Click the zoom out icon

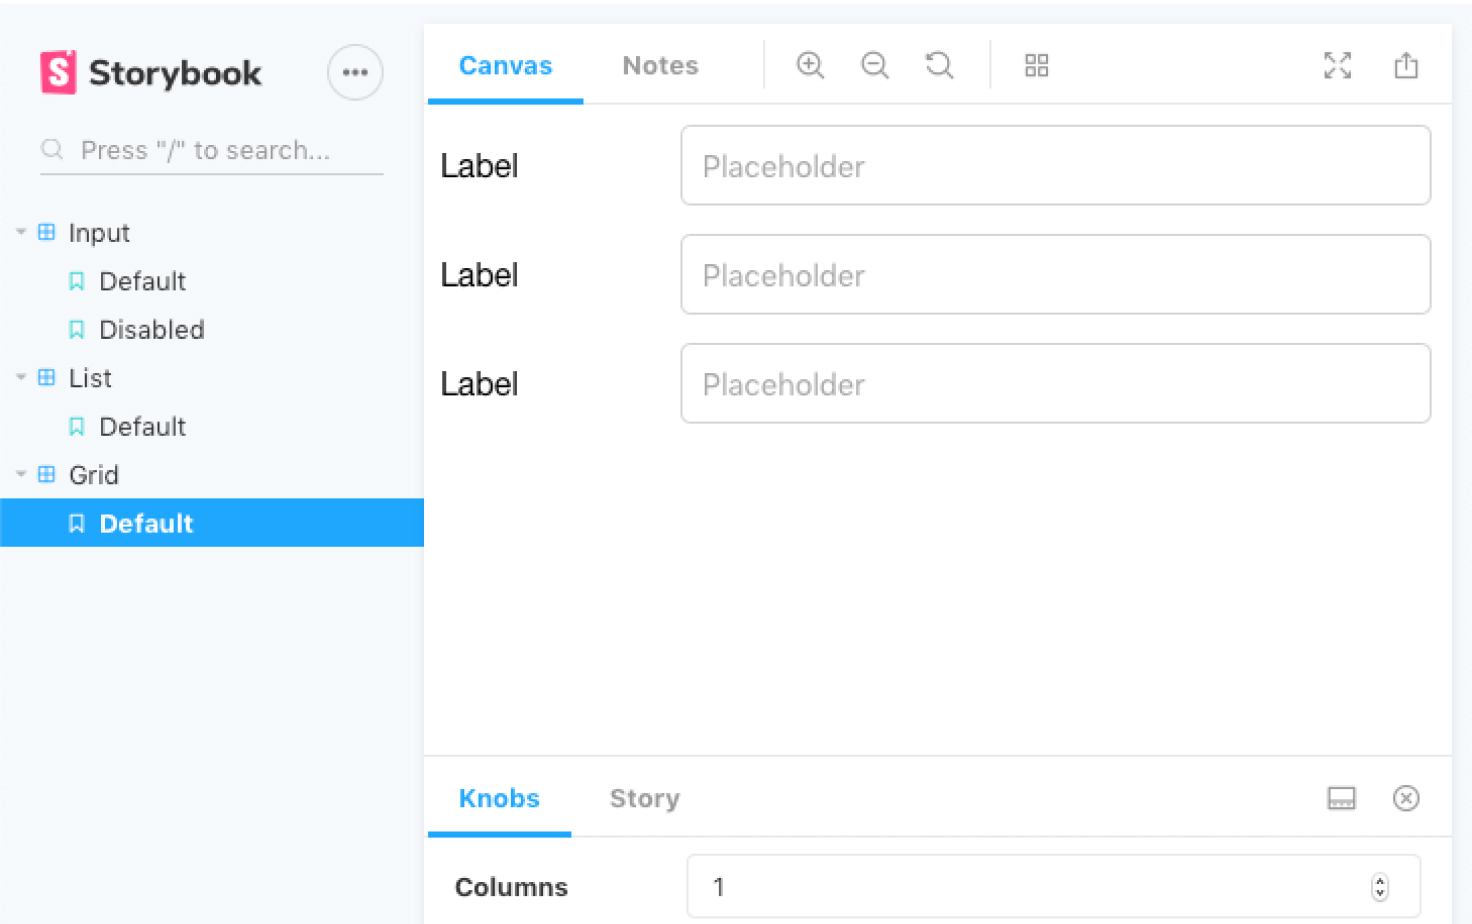pos(875,66)
